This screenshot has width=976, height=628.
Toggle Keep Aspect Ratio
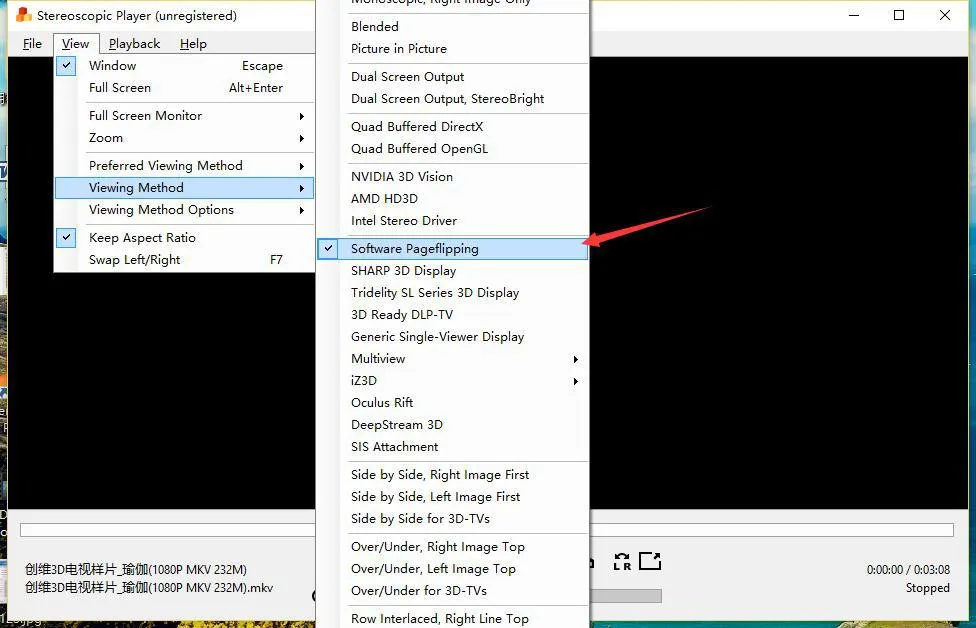point(185,238)
